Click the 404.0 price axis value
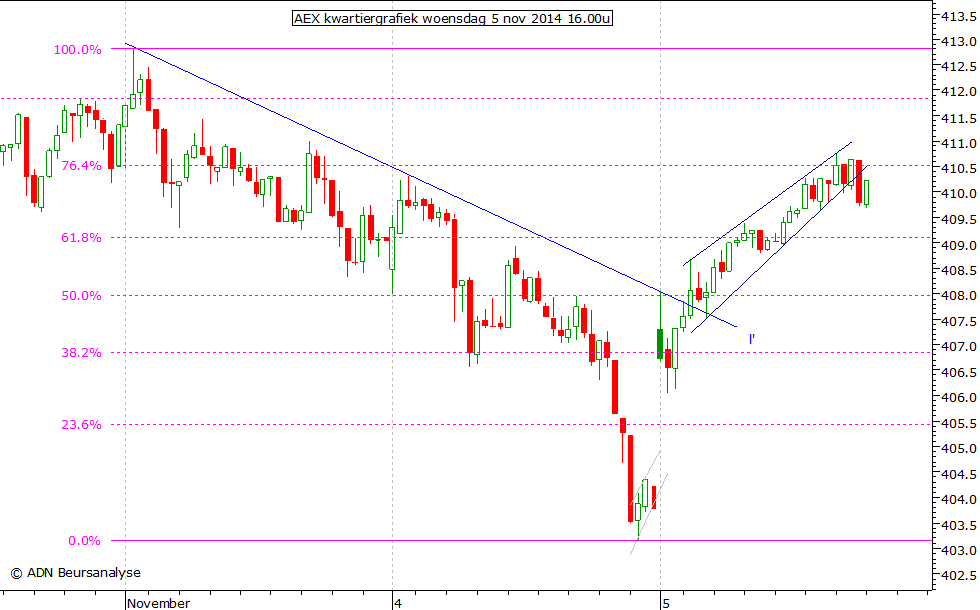980x610 pixels. pyautogui.click(x=959, y=499)
